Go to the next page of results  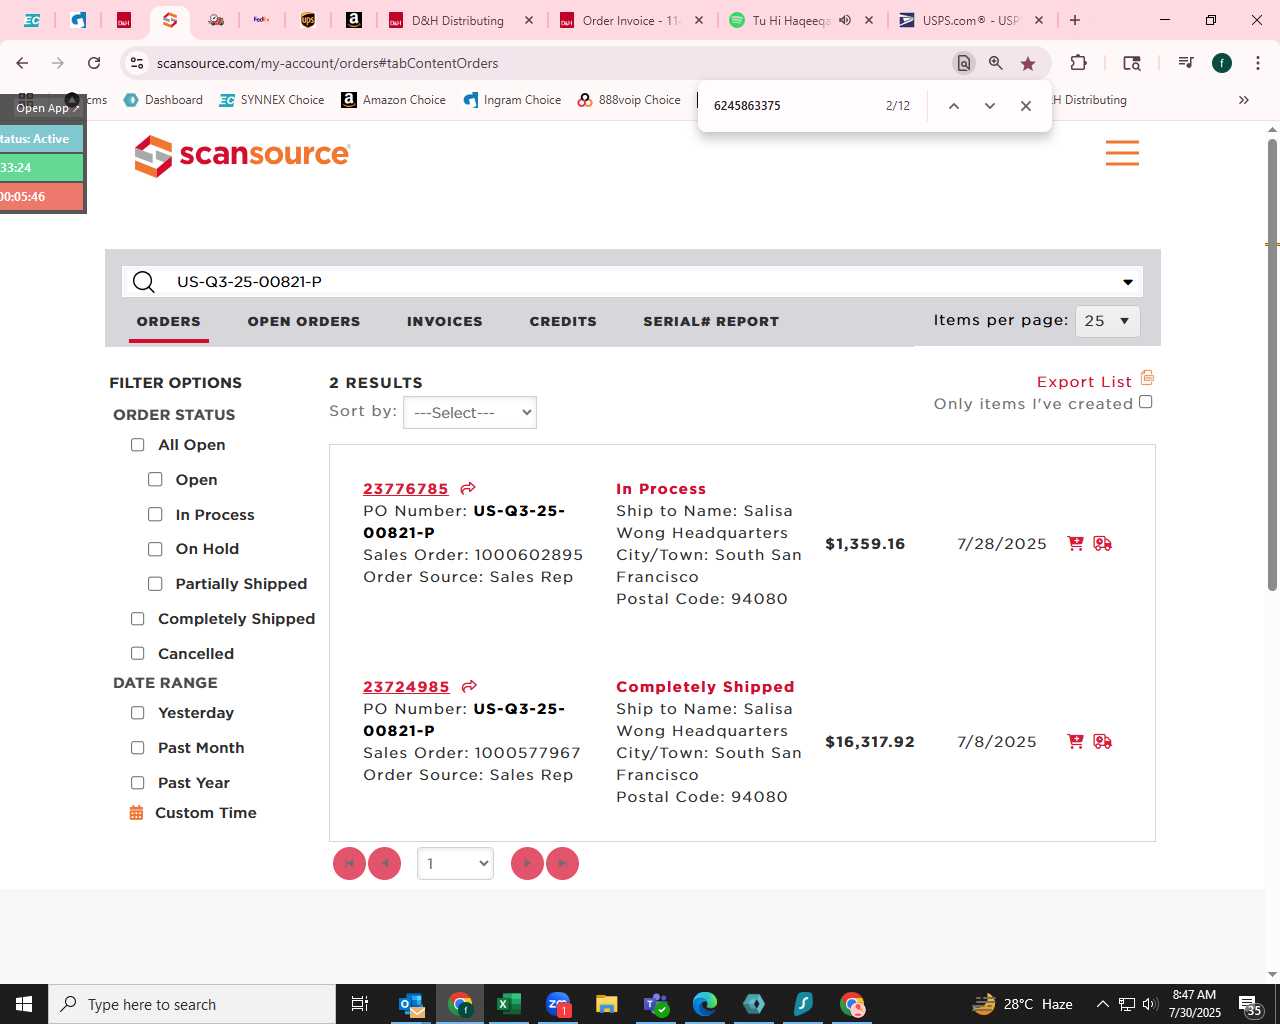click(x=527, y=864)
